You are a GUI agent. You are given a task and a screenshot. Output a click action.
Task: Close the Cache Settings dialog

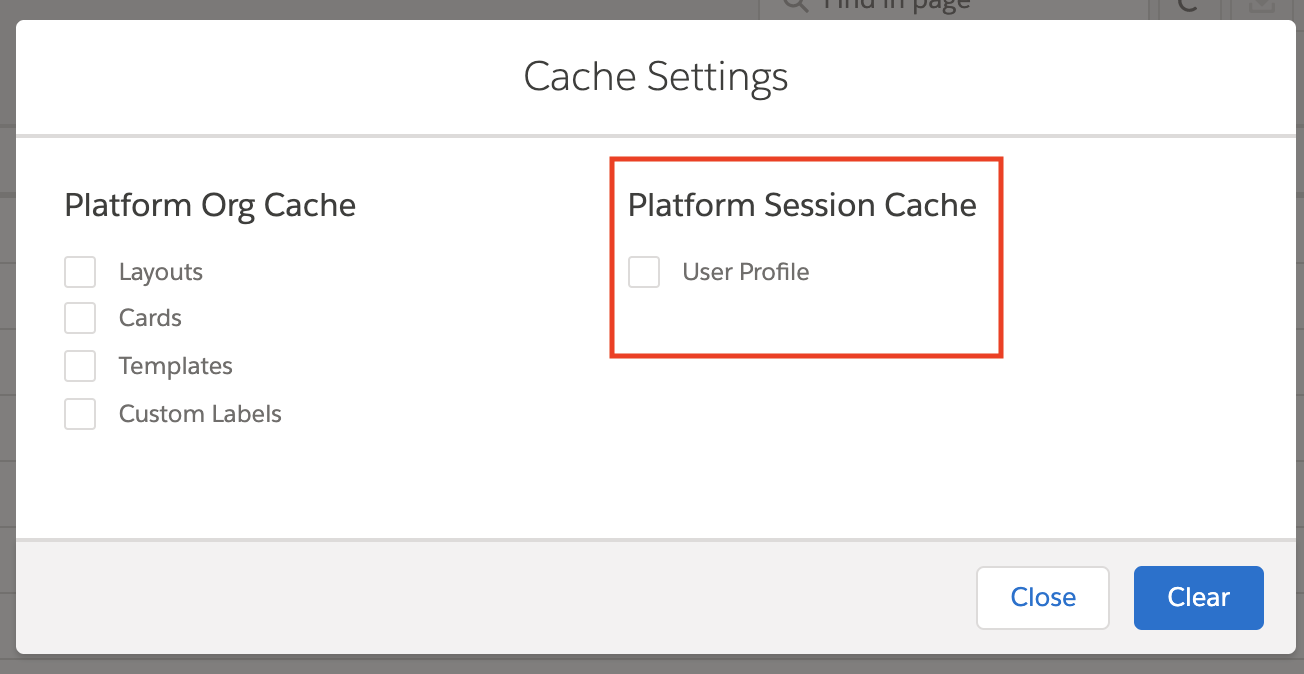point(1043,598)
